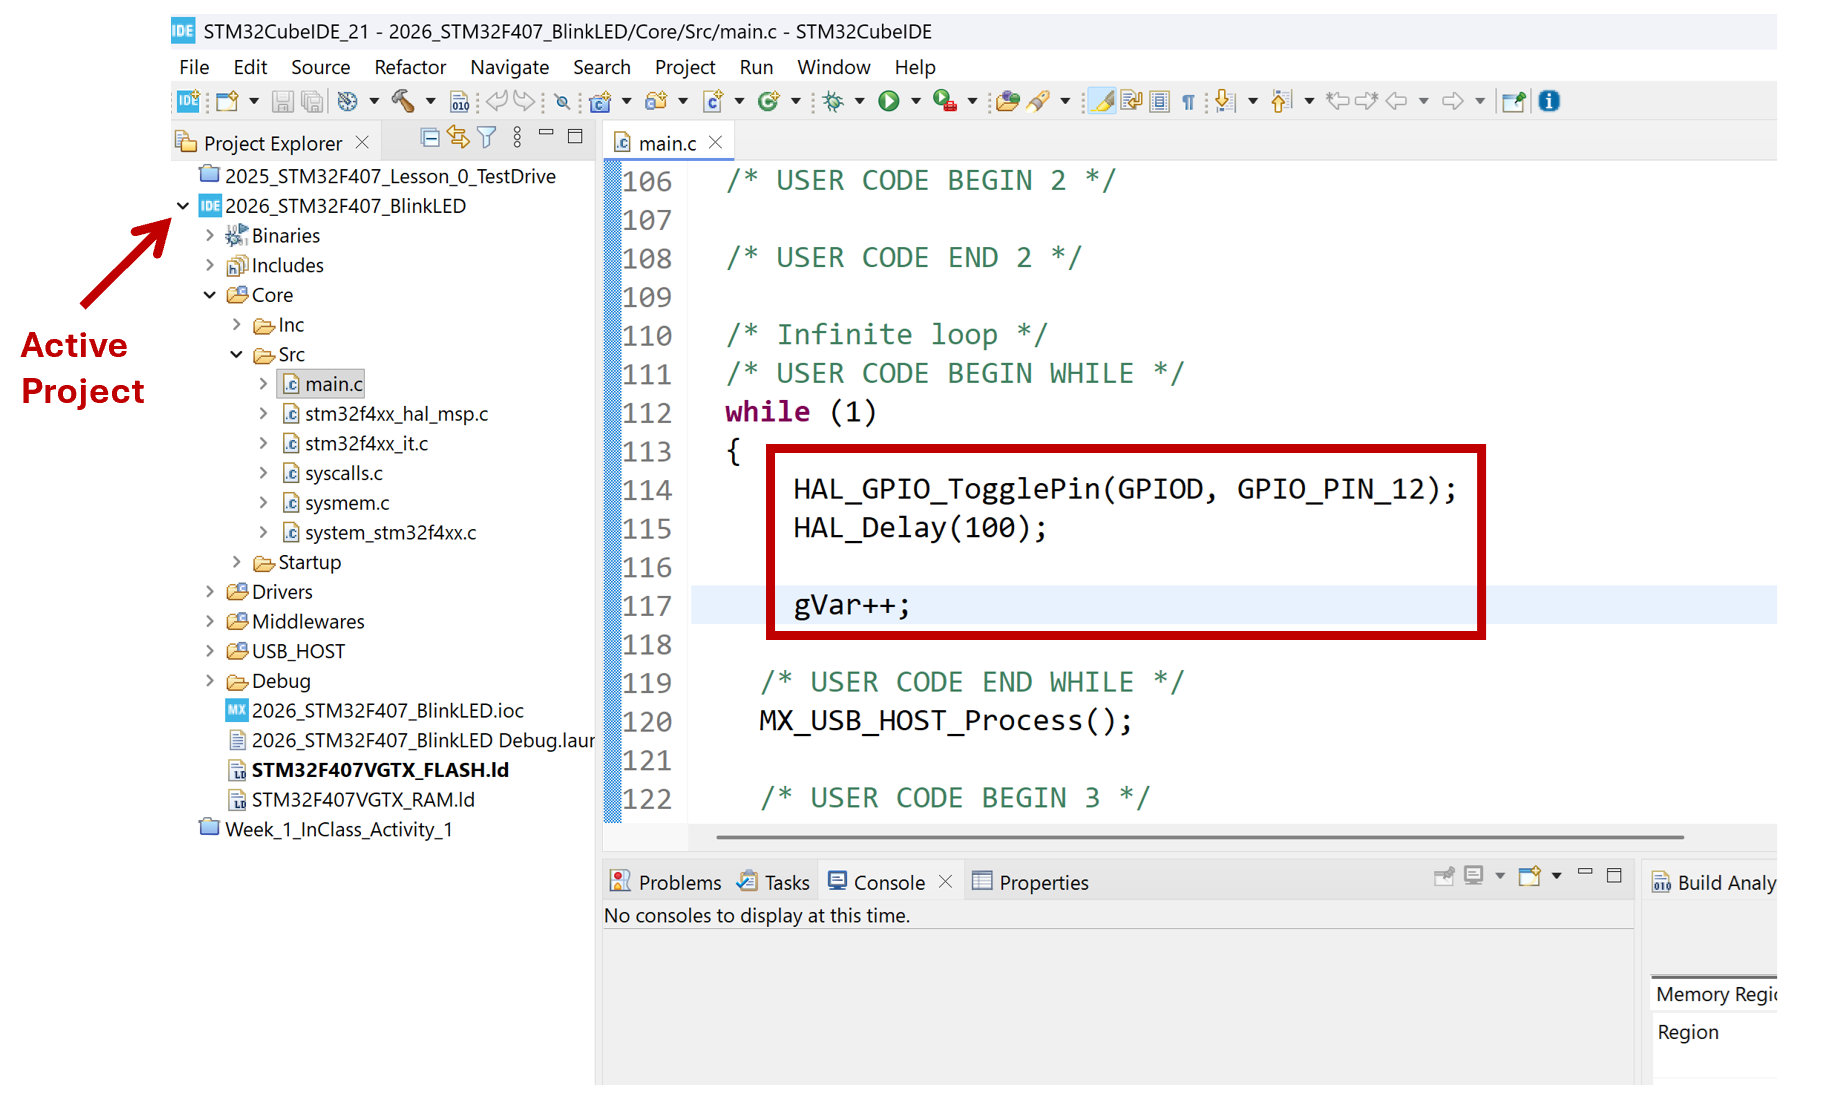
Task: Place cursor on the gVar++ line
Action: 1233,605
